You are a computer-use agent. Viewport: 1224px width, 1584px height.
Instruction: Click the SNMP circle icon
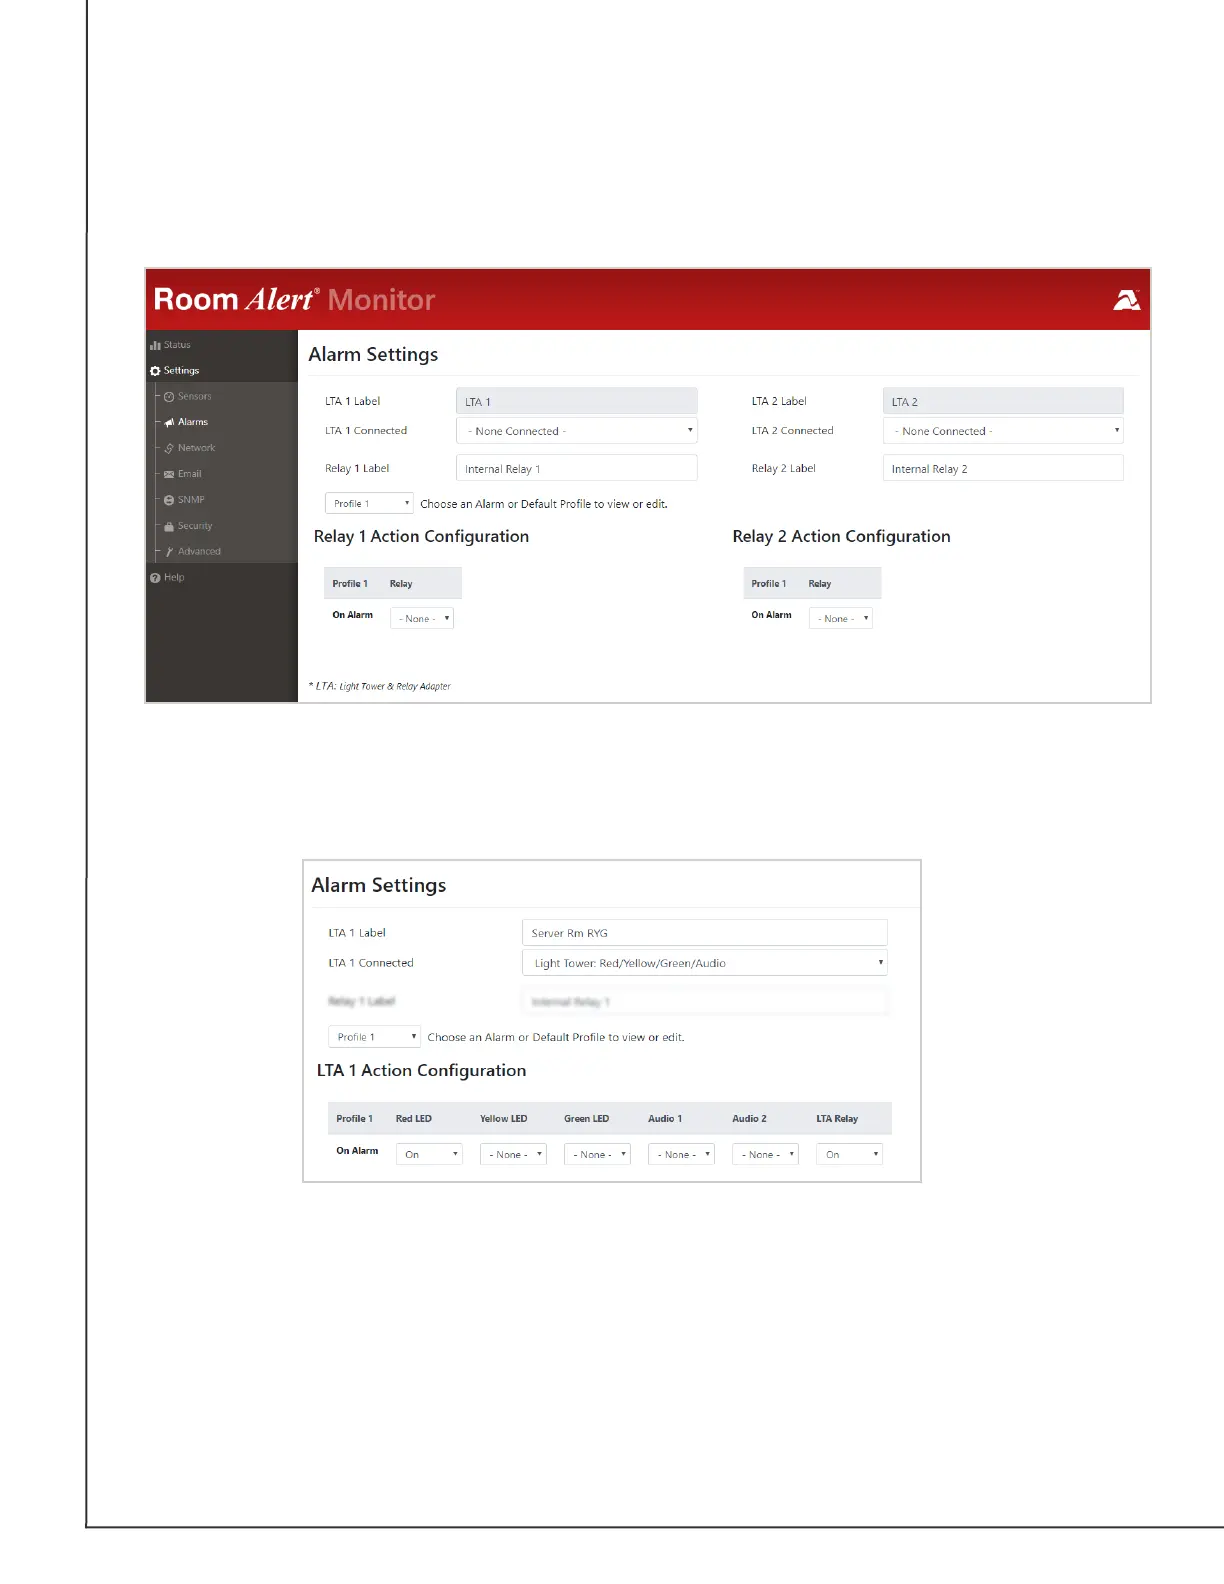click(x=169, y=500)
